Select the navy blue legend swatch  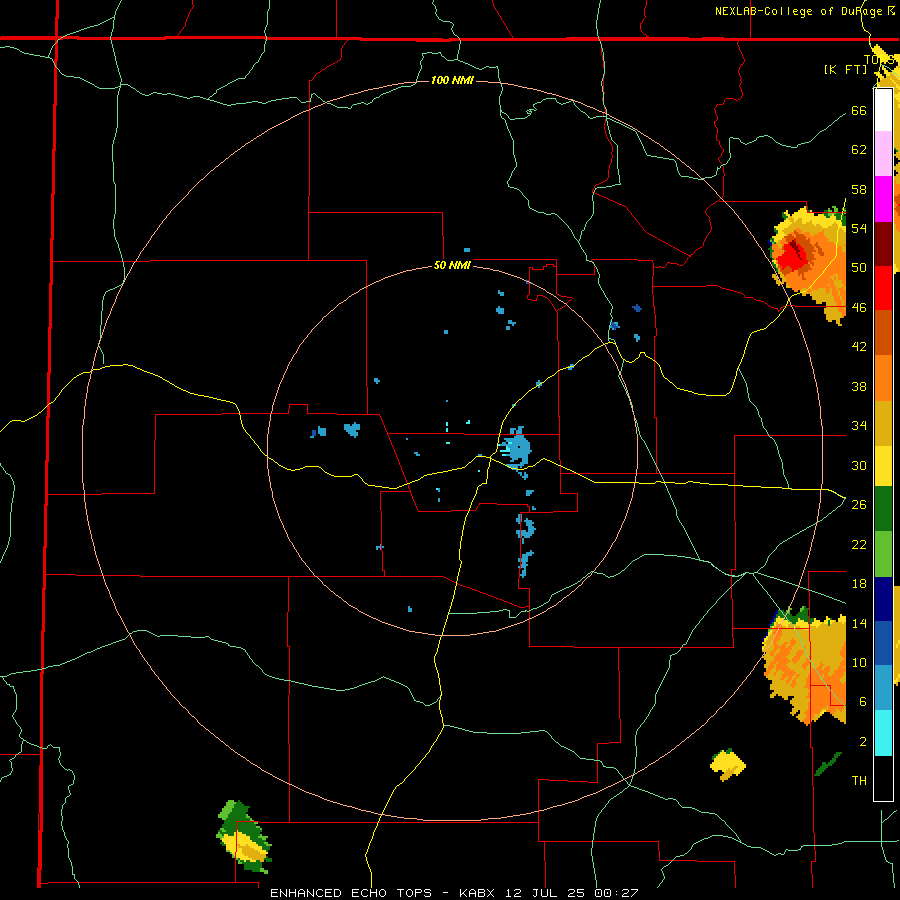tap(883, 599)
